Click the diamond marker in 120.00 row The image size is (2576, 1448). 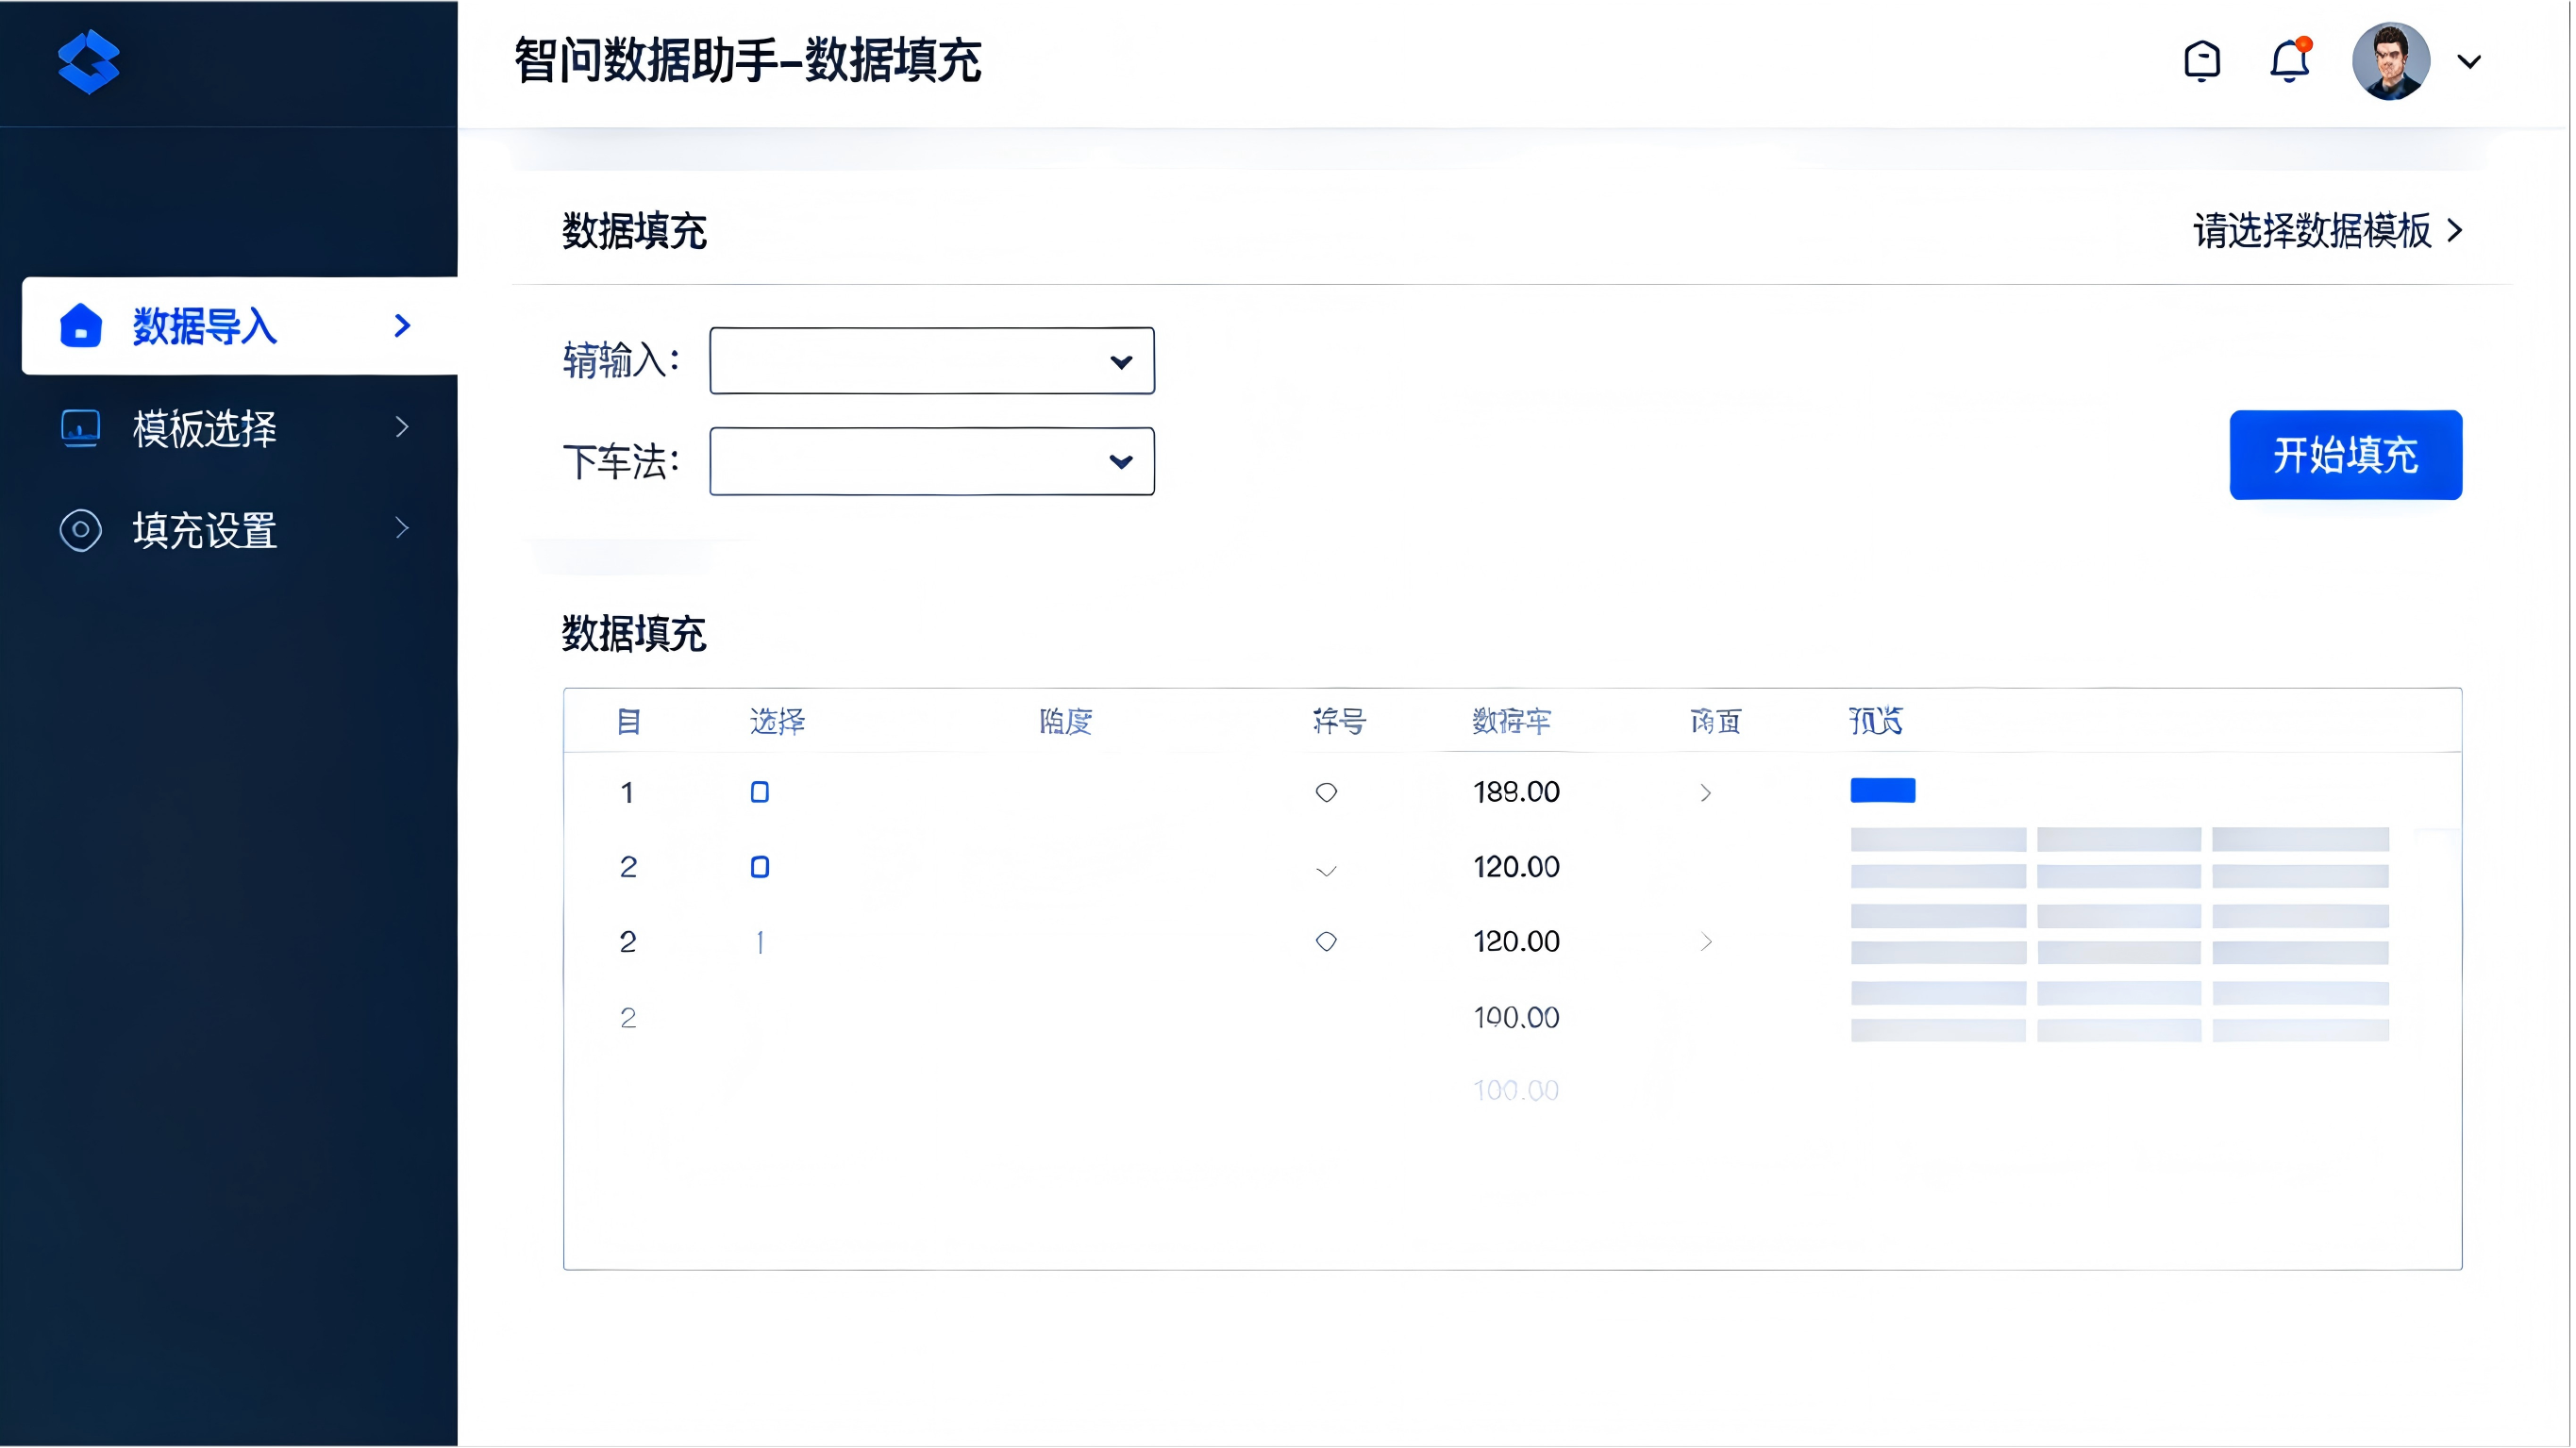1326,942
